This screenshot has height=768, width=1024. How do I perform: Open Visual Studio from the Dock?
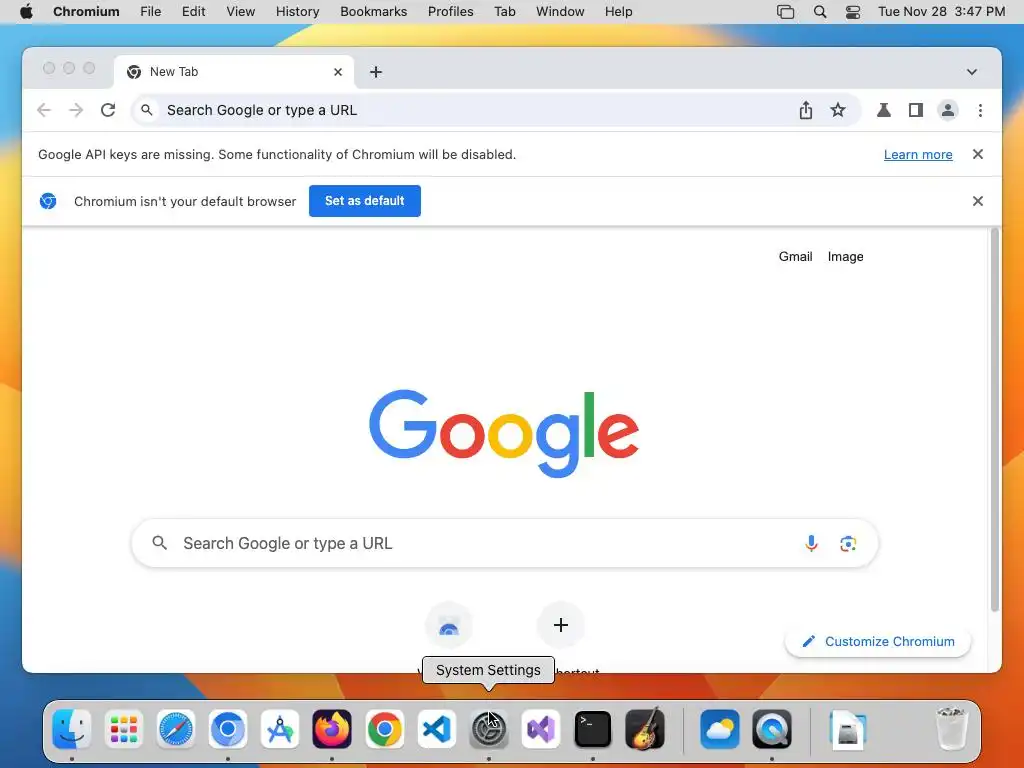coord(541,729)
